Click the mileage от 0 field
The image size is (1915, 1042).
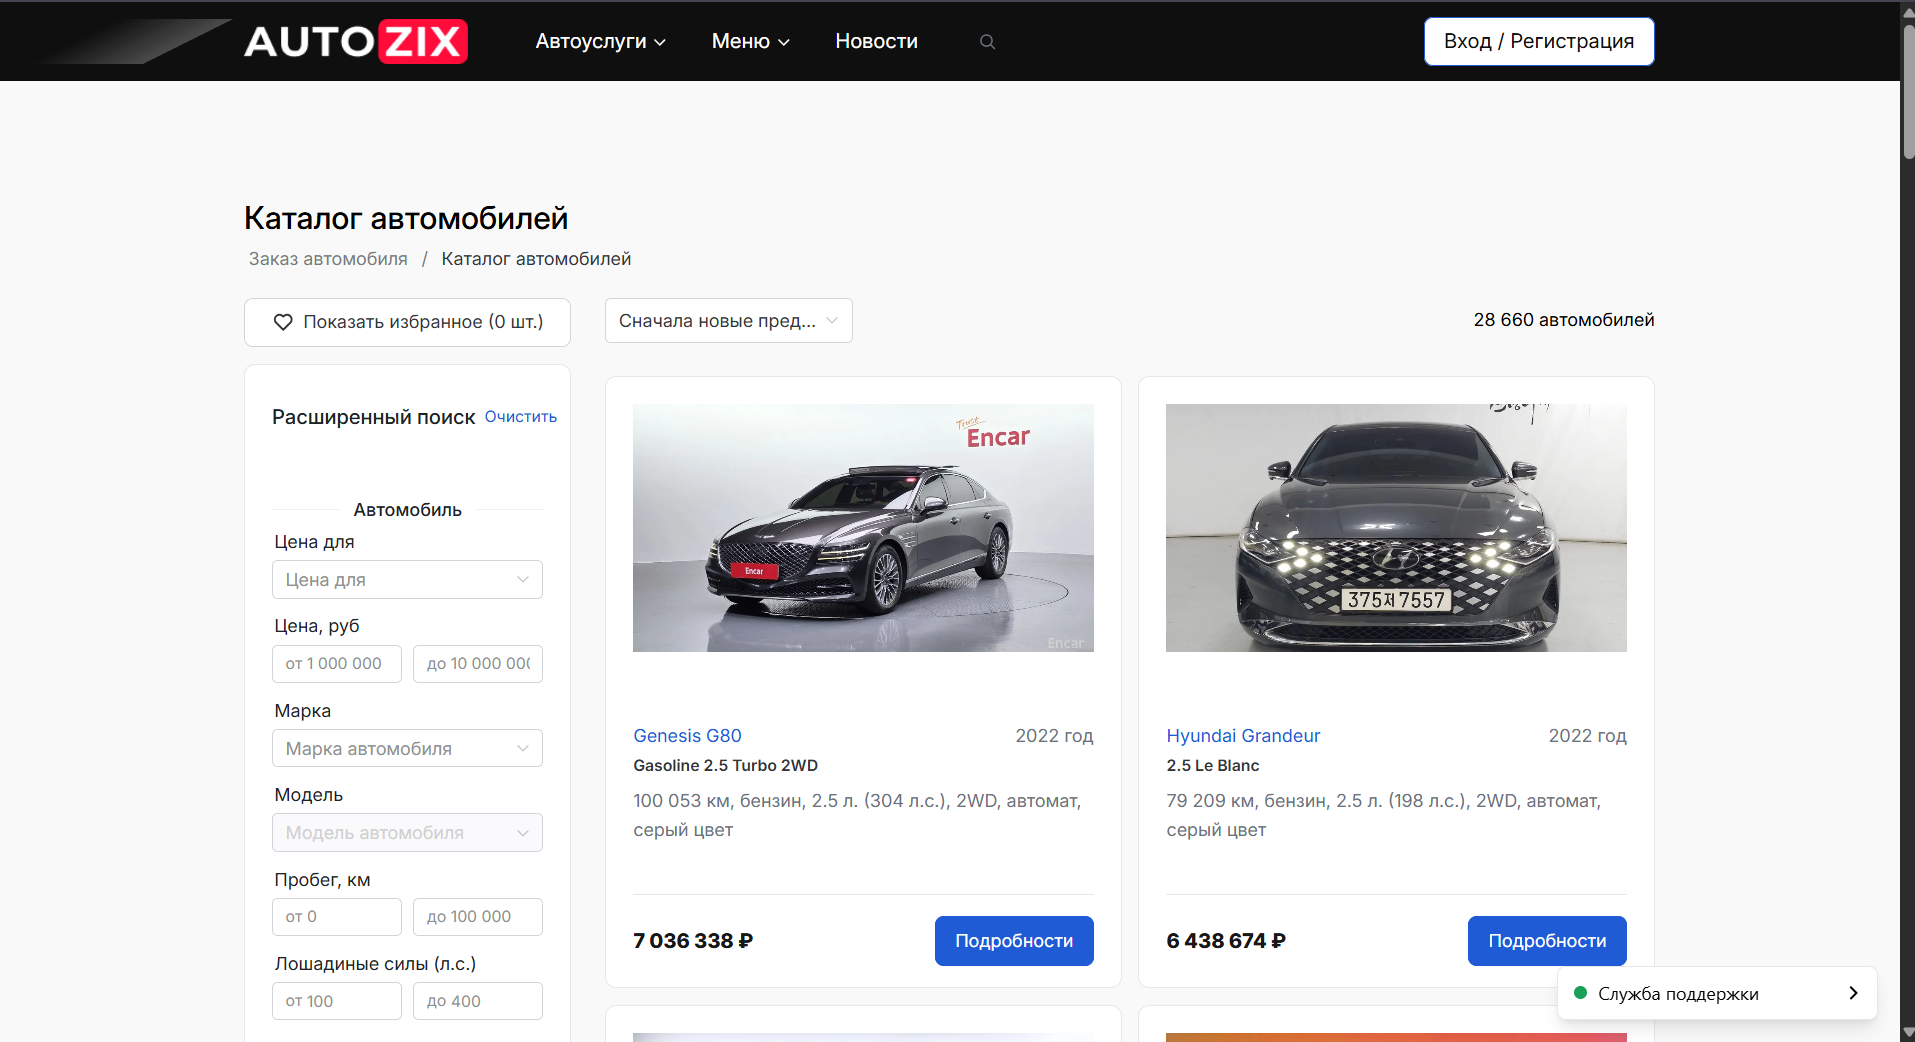coord(336,917)
